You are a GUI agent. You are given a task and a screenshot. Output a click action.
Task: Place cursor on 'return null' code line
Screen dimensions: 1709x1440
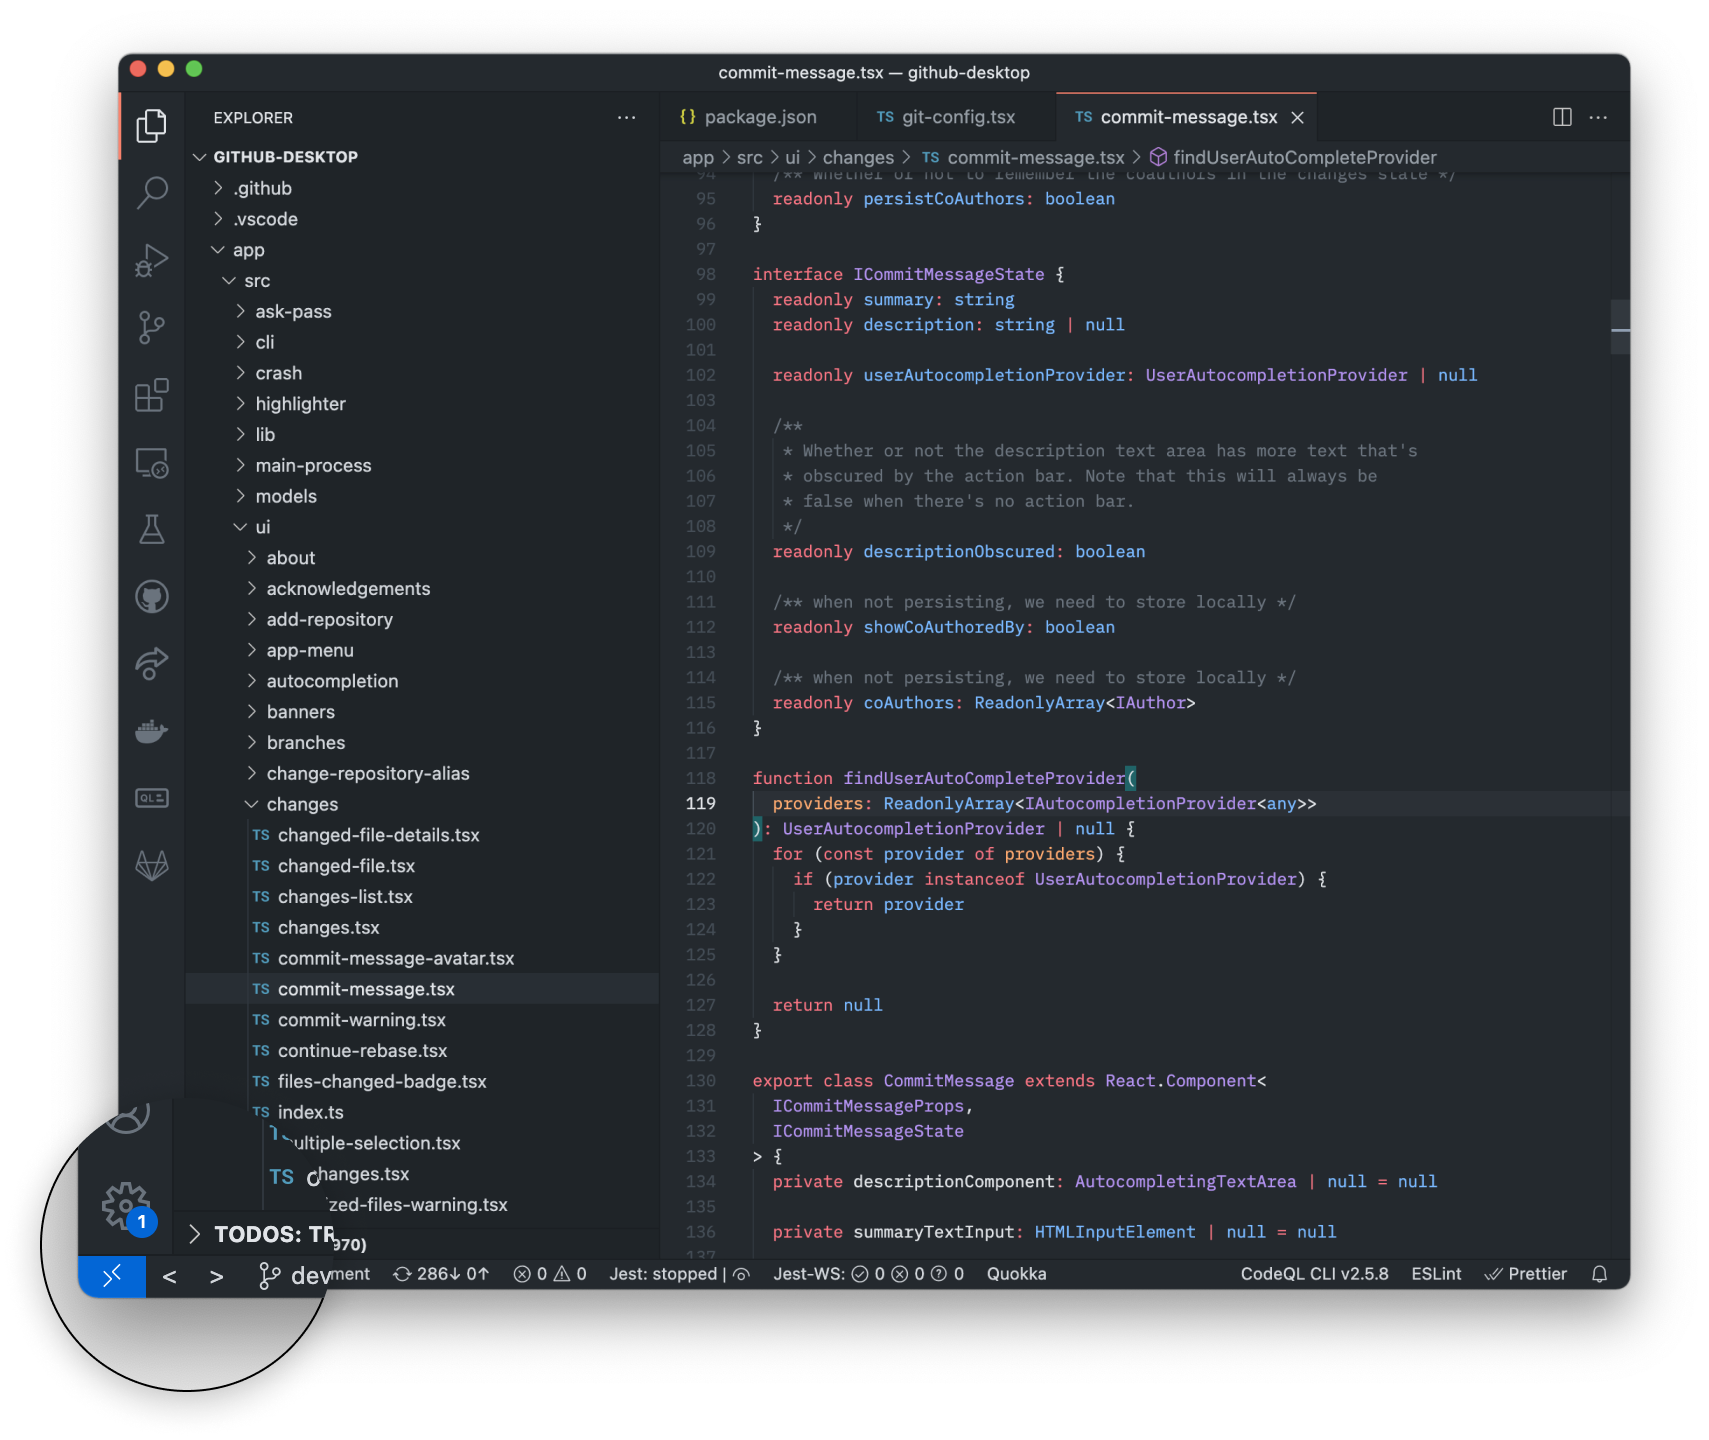827,1005
